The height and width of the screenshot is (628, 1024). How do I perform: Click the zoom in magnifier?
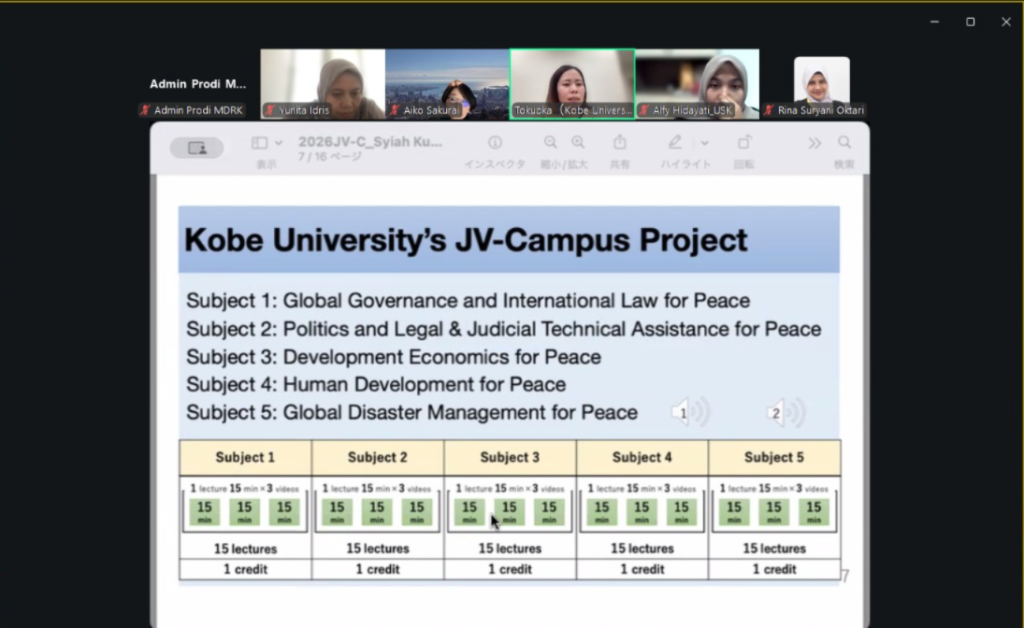(x=578, y=142)
